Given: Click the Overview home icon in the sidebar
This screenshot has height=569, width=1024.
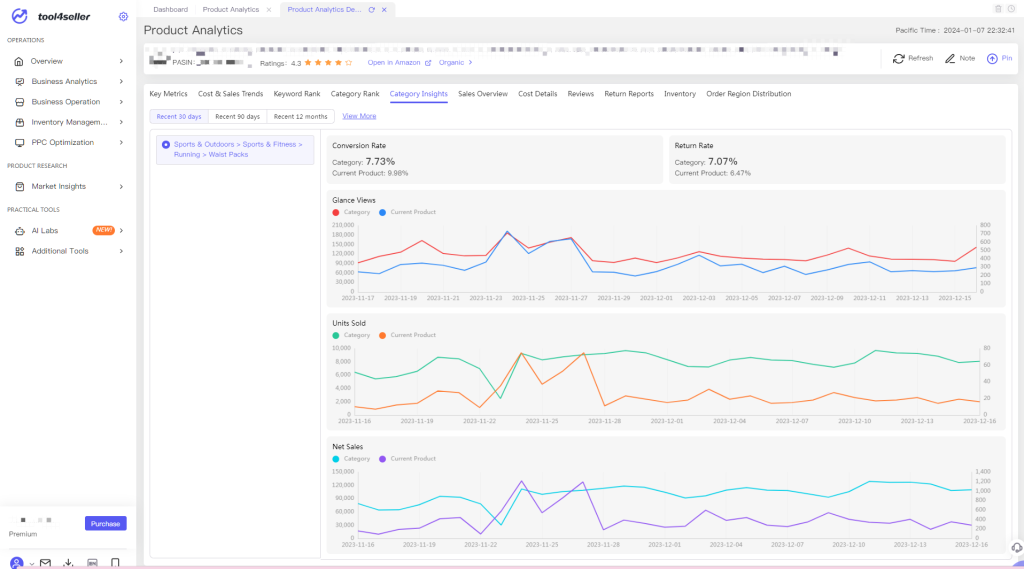Looking at the screenshot, I should click(19, 61).
